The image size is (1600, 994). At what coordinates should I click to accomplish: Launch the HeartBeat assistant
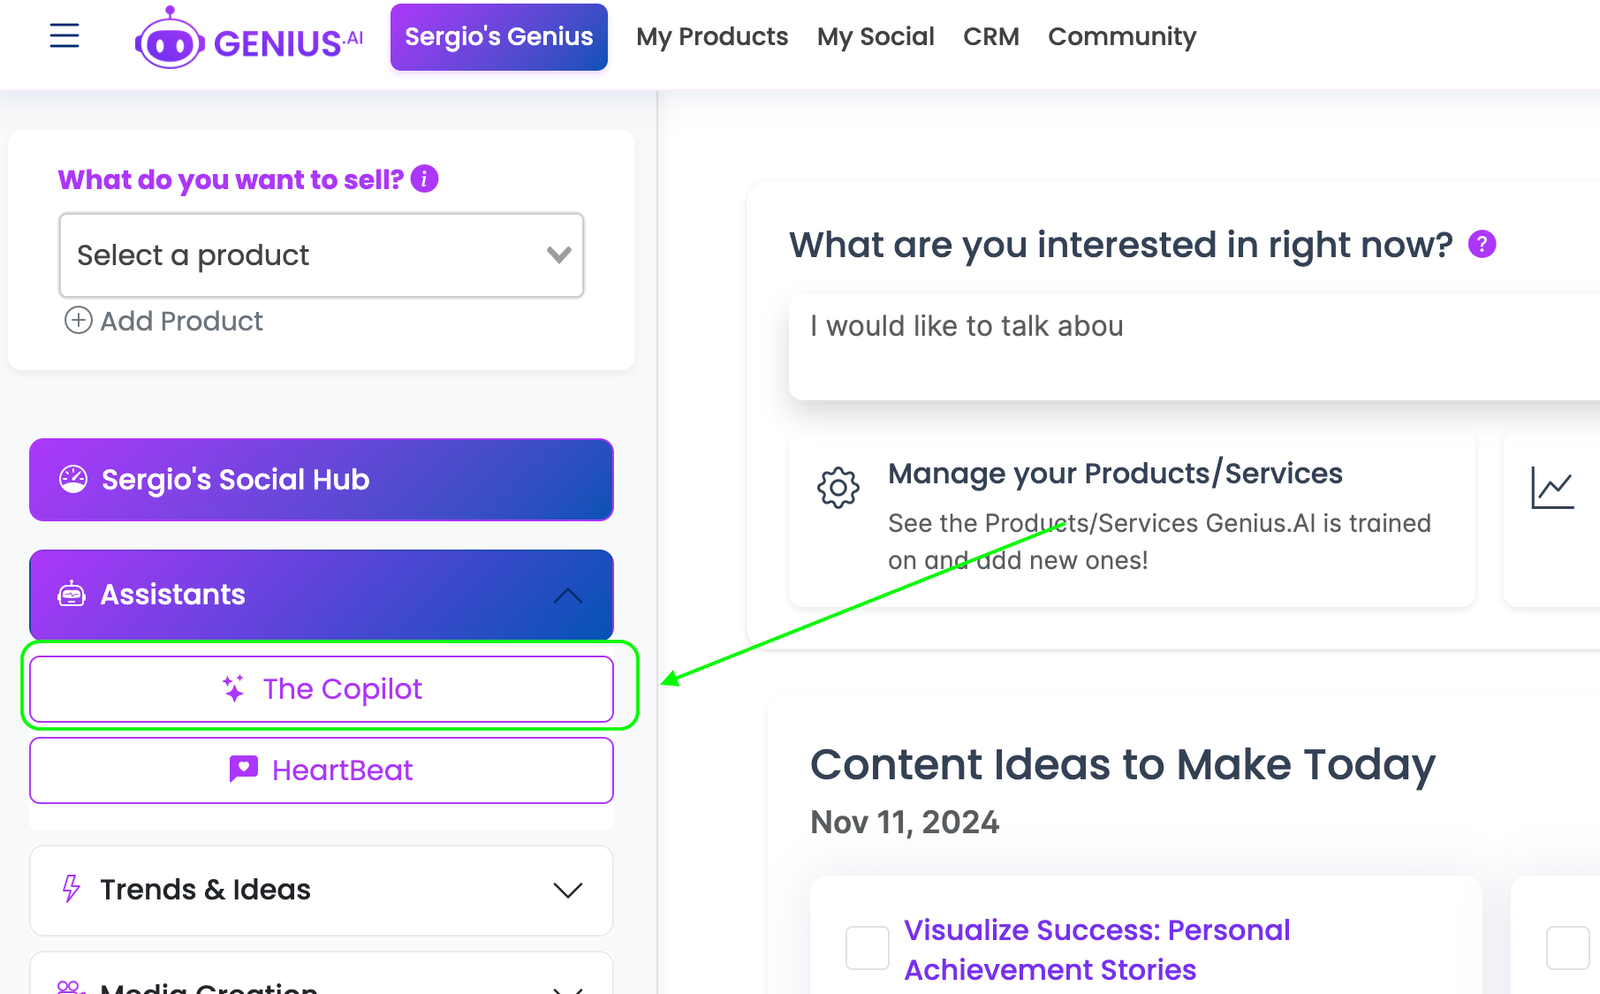click(321, 770)
